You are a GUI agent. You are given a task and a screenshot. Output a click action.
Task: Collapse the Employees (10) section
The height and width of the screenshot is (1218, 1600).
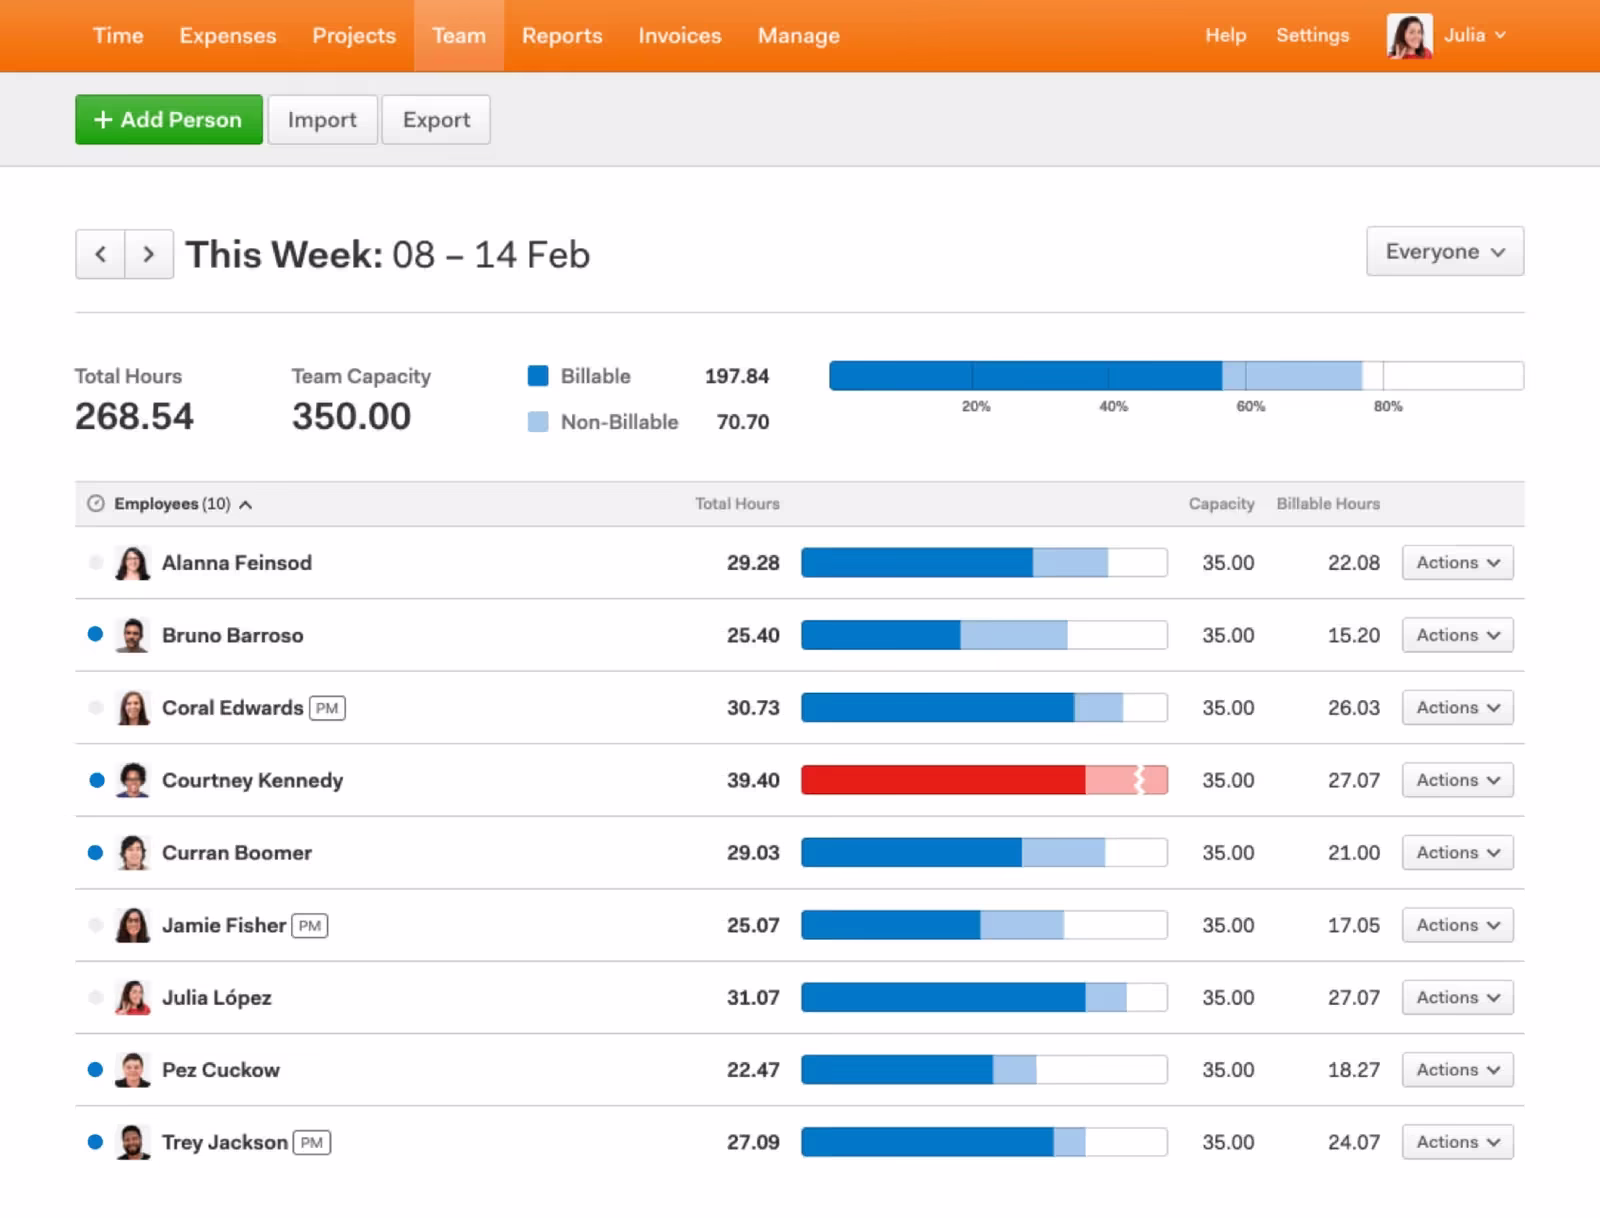(x=245, y=505)
